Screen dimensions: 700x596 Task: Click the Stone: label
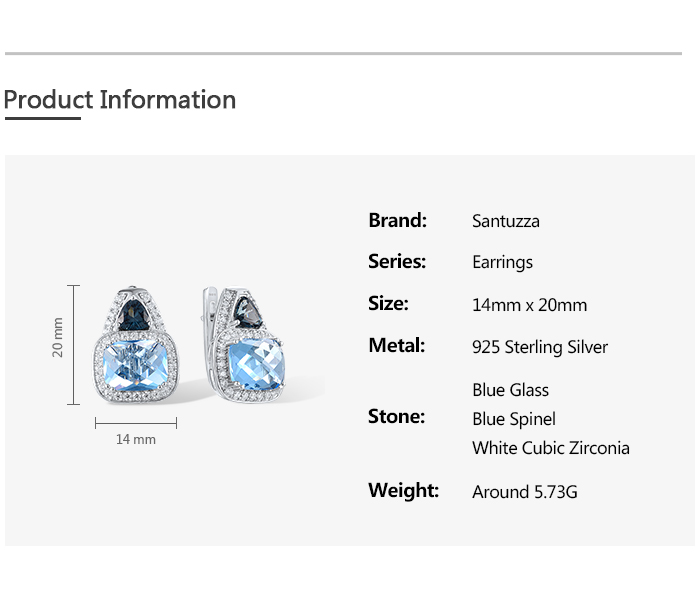396,416
